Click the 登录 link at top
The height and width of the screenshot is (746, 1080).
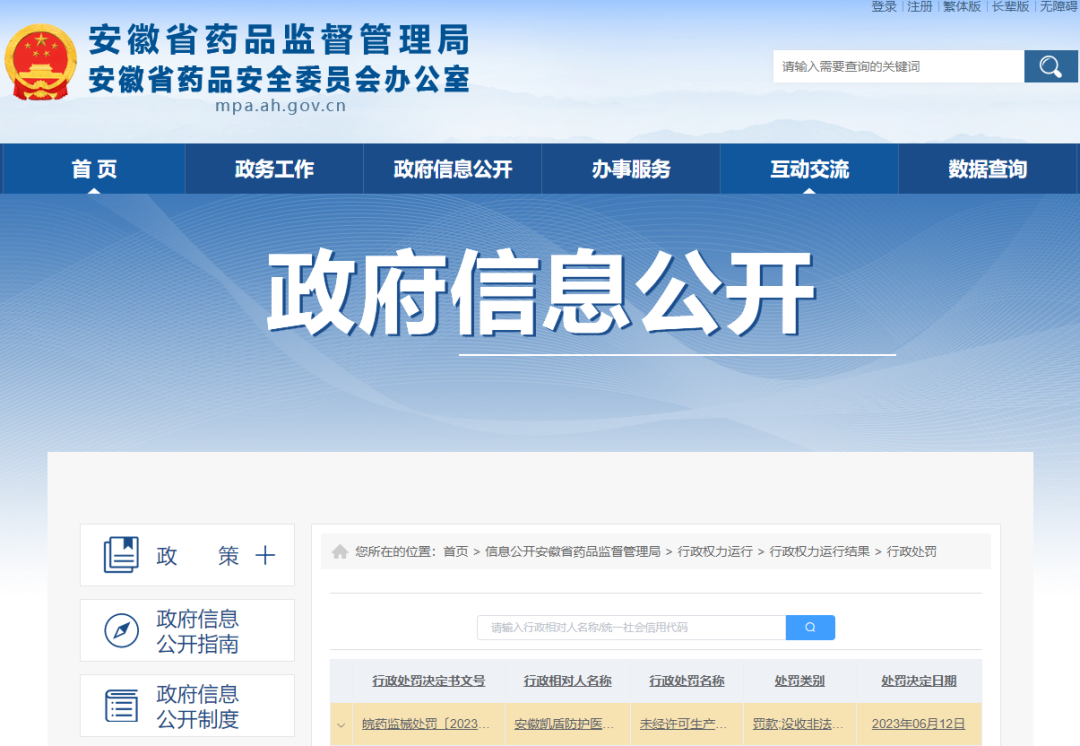884,7
